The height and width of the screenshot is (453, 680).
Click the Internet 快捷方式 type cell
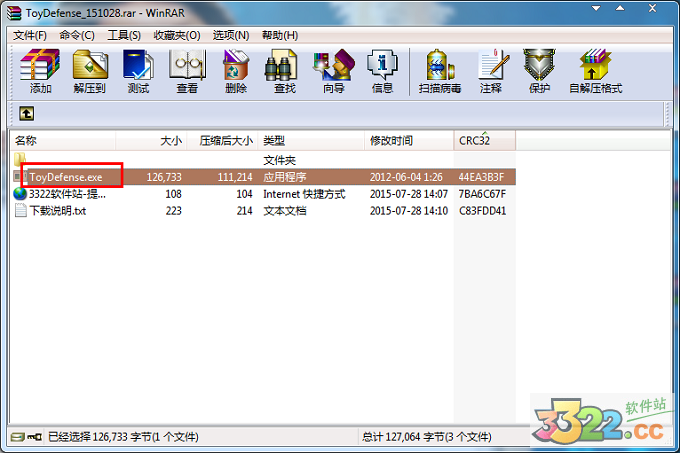[x=304, y=194]
